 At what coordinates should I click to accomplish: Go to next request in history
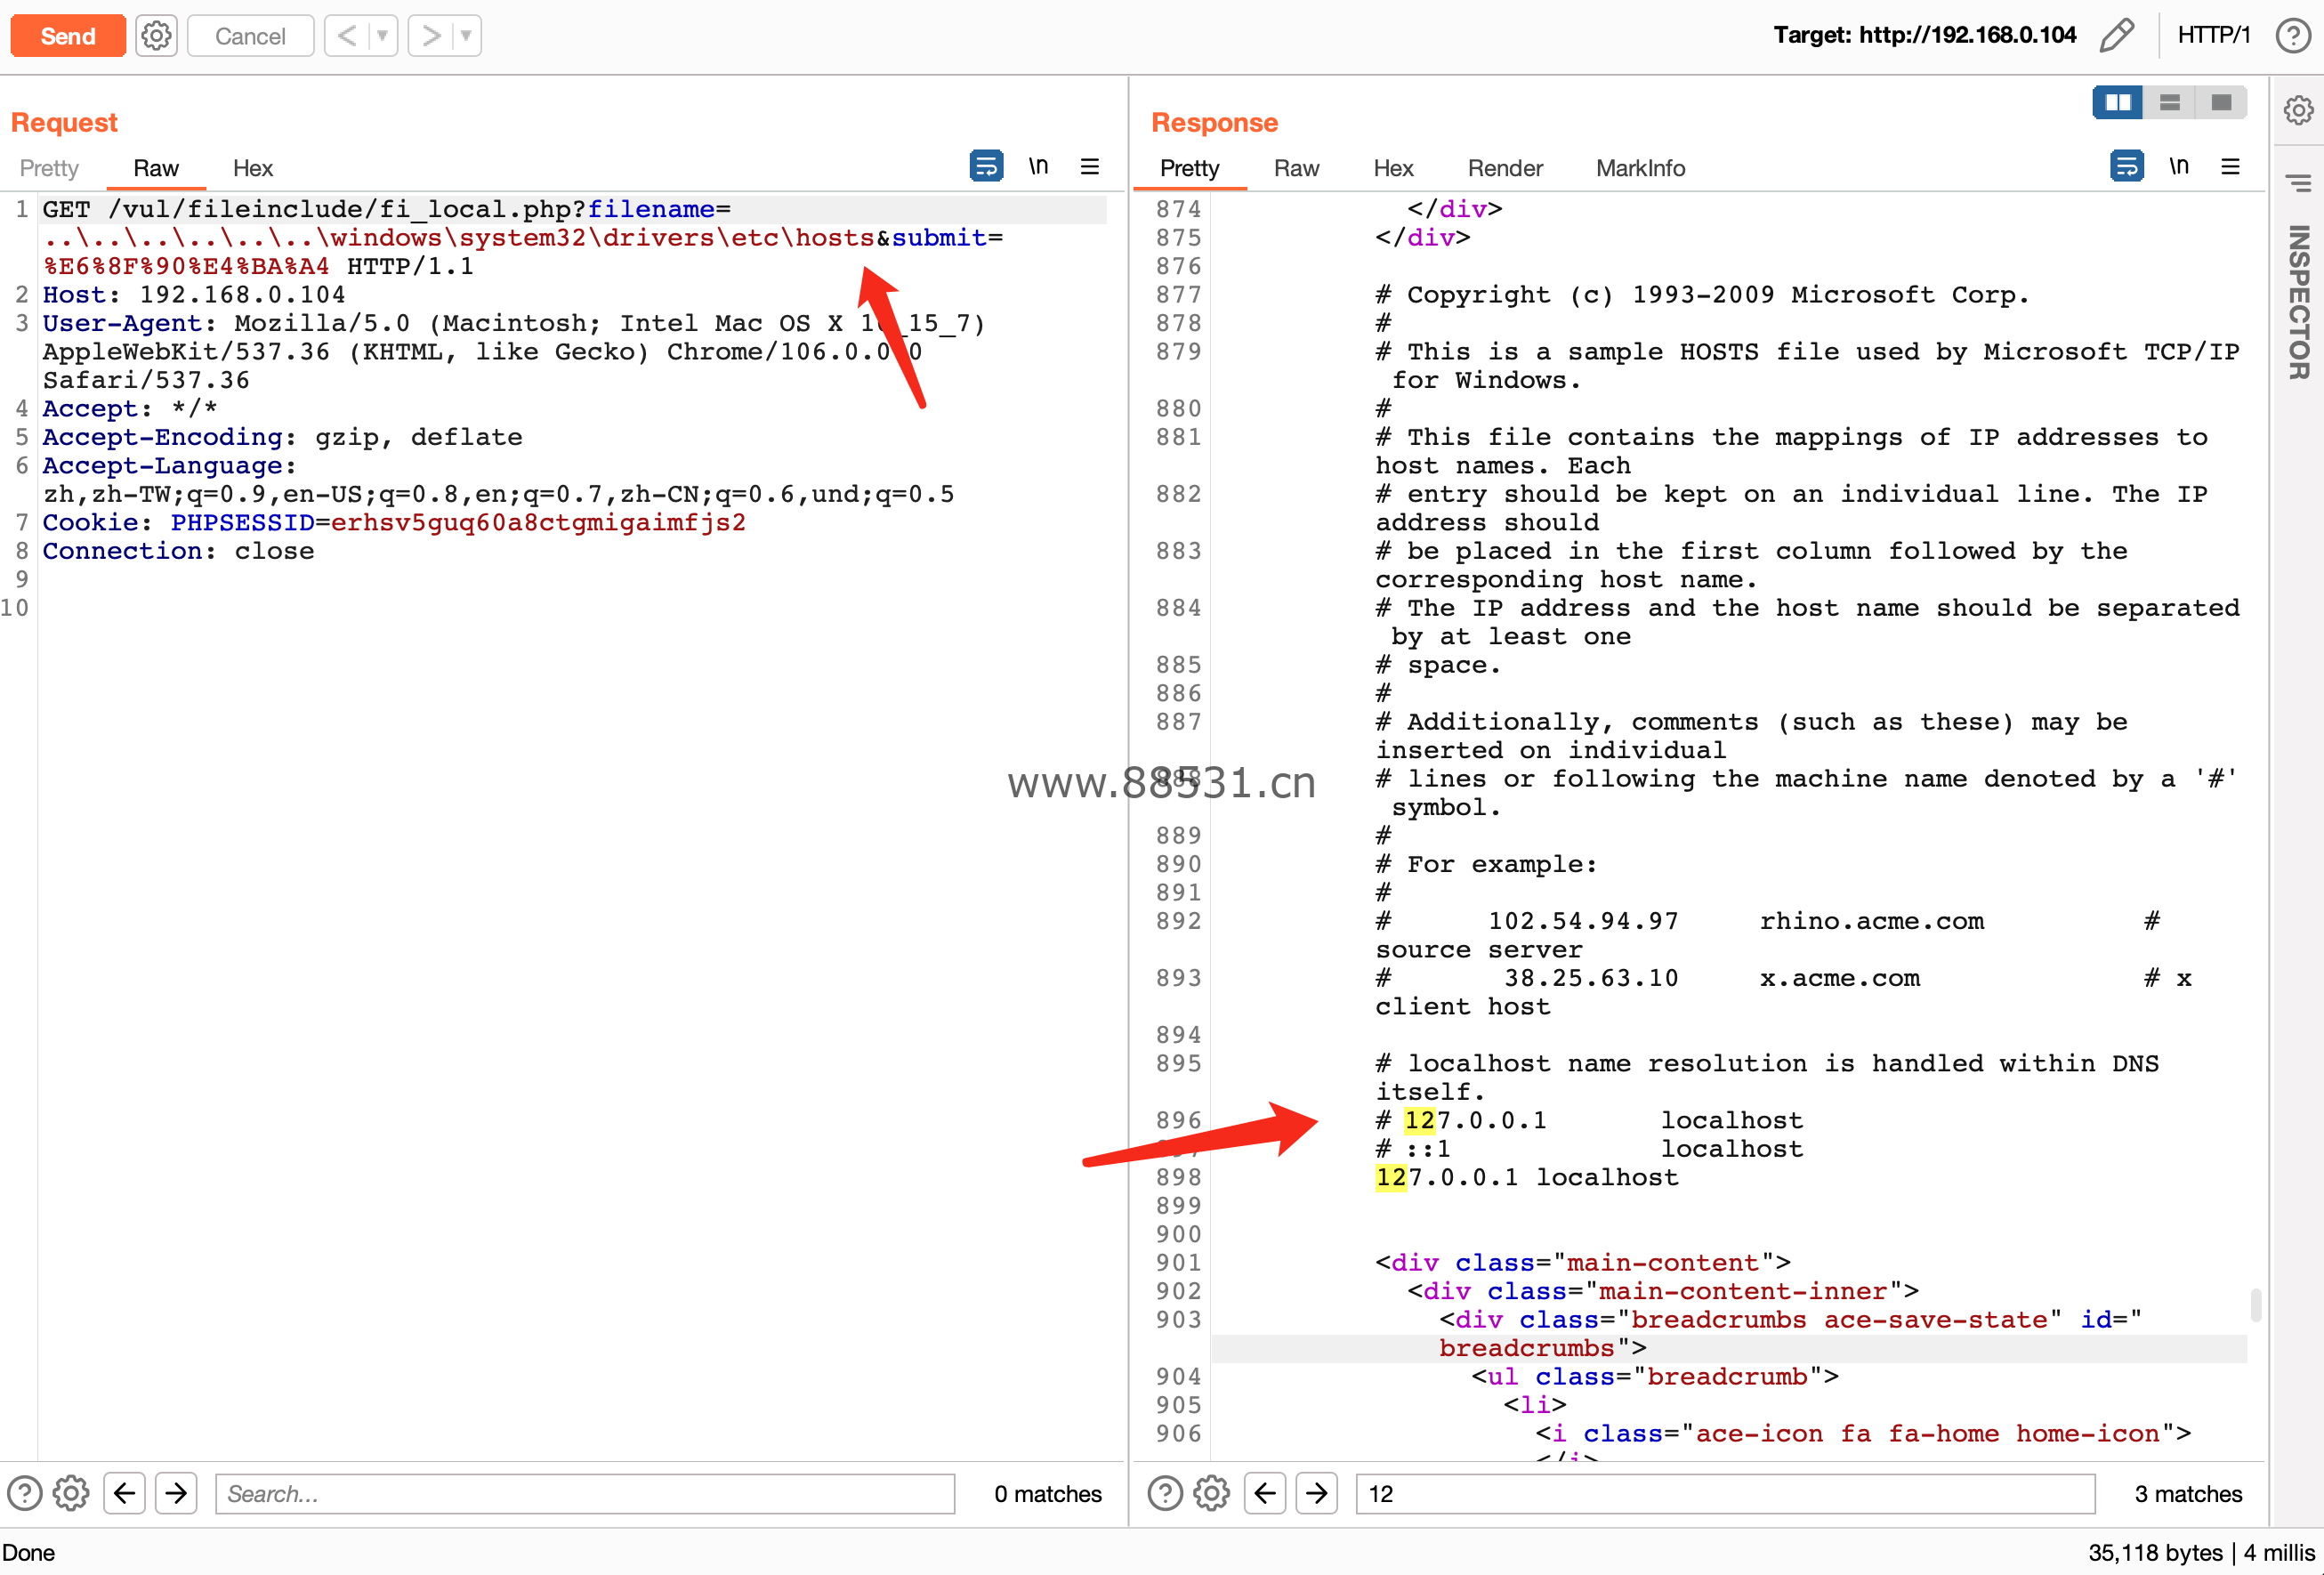[x=431, y=36]
